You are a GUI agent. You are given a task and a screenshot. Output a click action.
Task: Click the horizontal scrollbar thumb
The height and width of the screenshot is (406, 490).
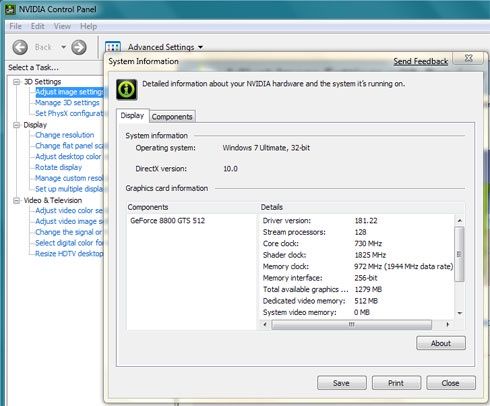(352, 324)
